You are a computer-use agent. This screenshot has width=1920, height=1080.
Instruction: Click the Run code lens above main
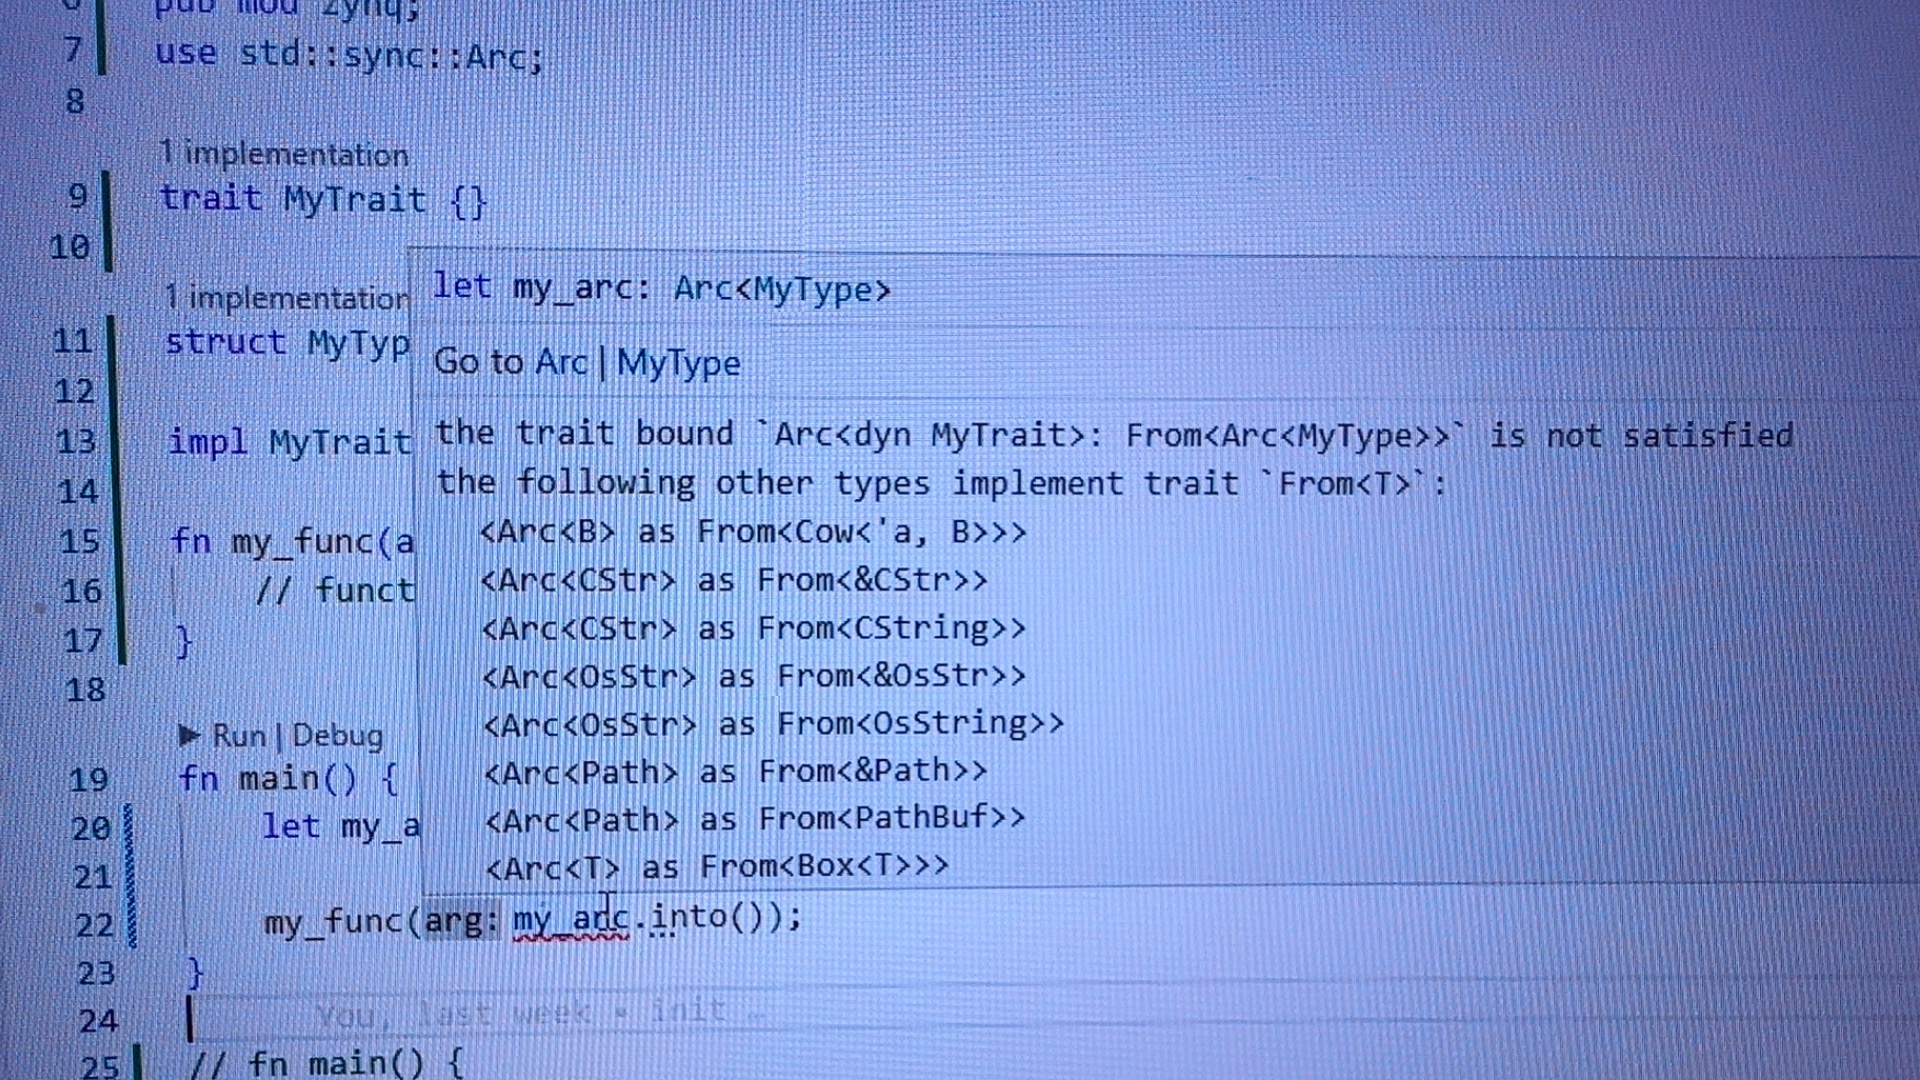(239, 736)
